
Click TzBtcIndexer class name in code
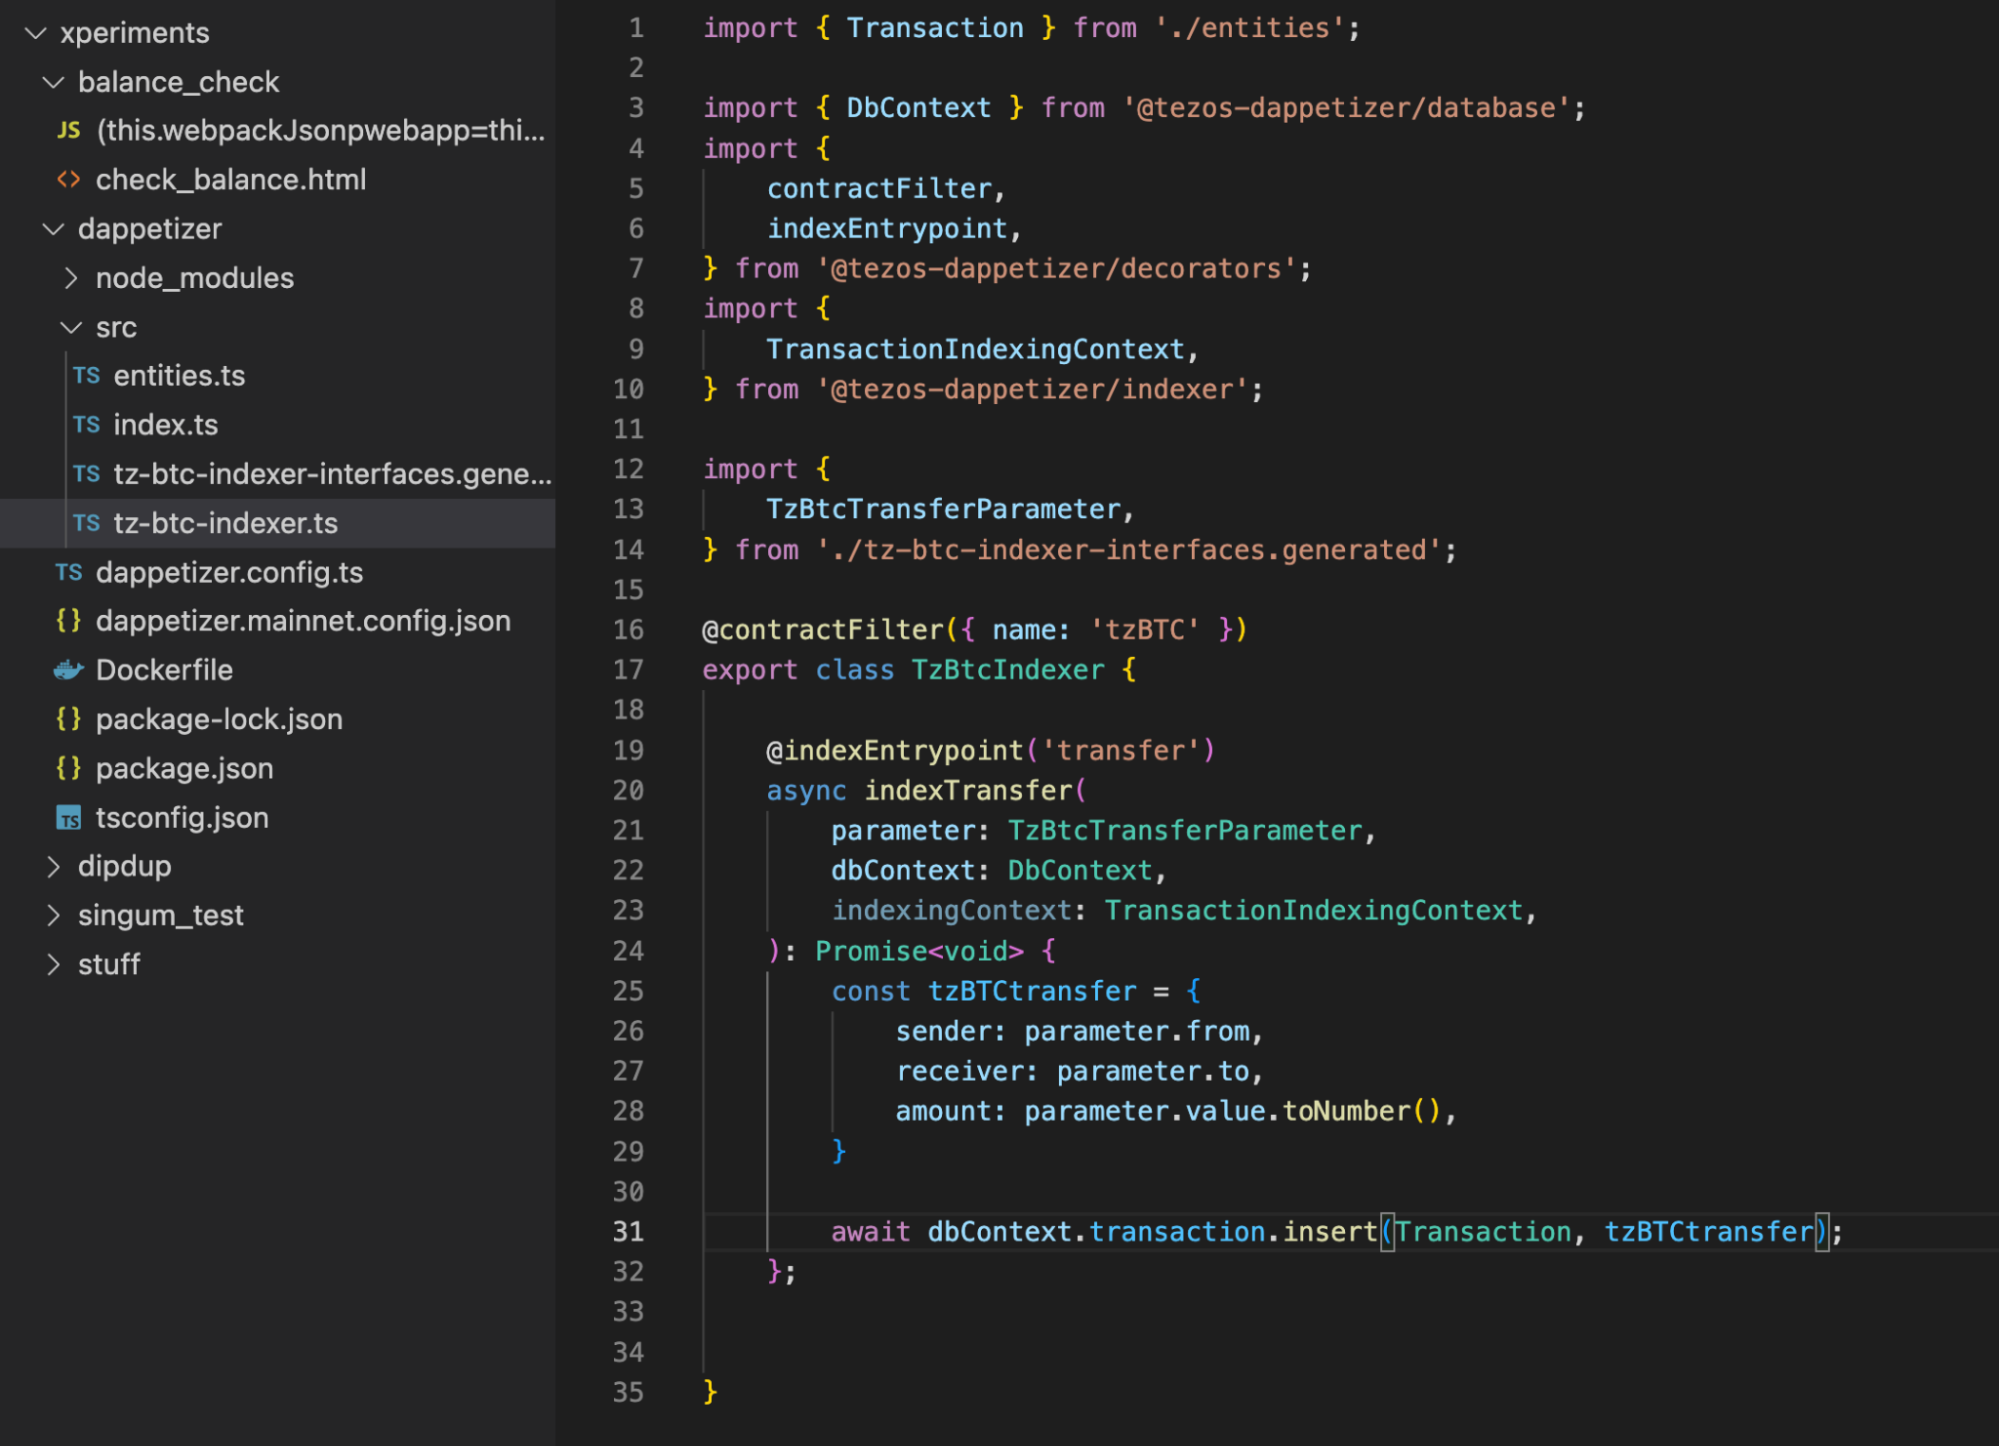pyautogui.click(x=1007, y=670)
